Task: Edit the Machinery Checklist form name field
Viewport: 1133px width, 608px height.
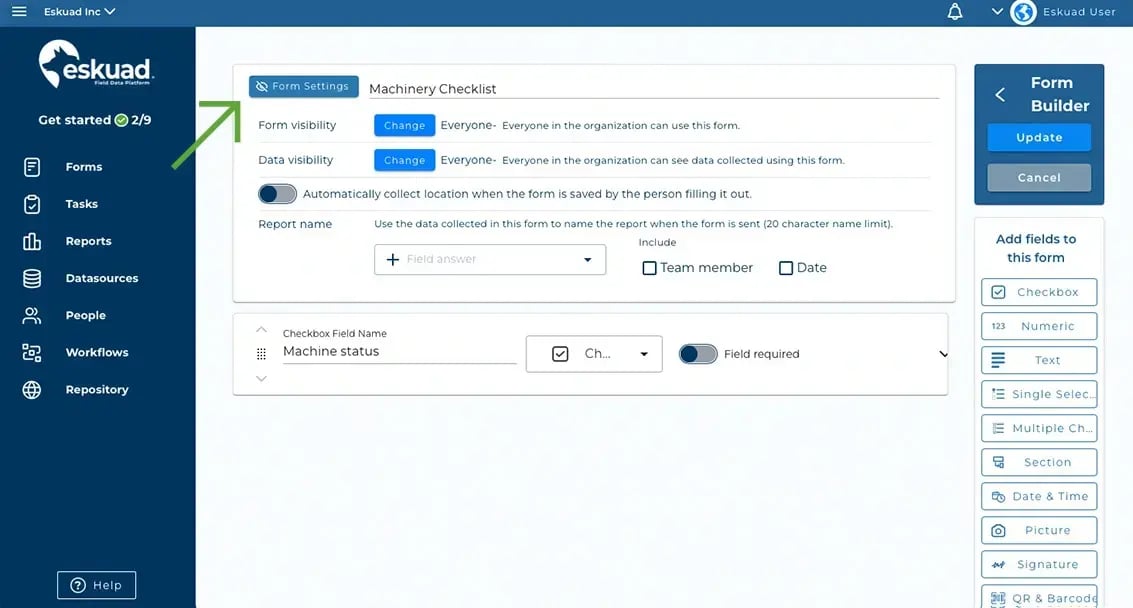Action: [650, 89]
